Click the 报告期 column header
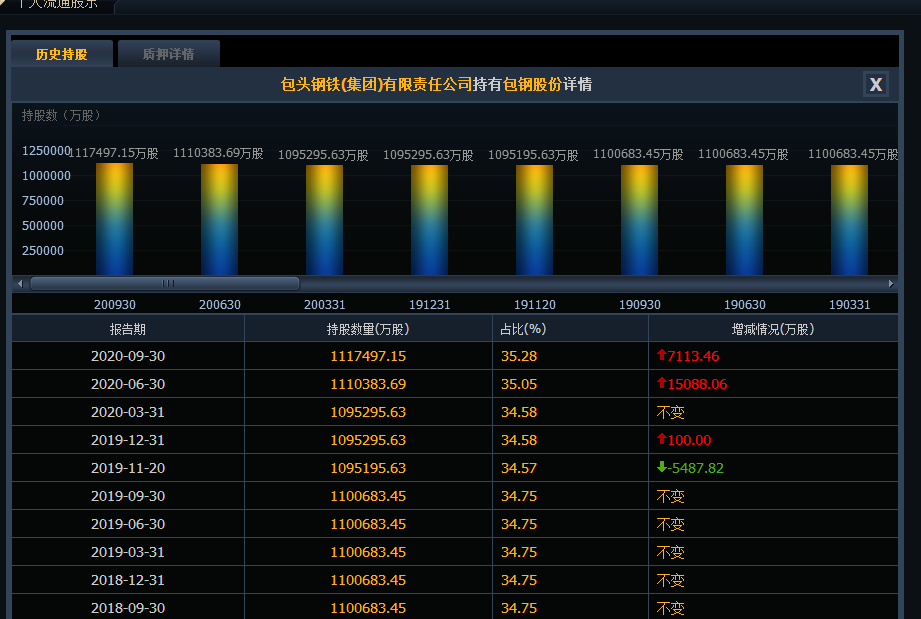The height and width of the screenshot is (619, 921). [x=128, y=329]
